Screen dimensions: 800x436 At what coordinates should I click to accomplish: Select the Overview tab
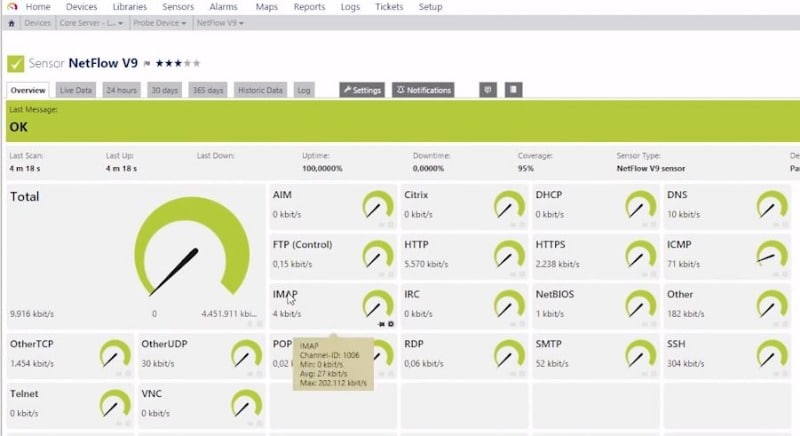tap(28, 90)
